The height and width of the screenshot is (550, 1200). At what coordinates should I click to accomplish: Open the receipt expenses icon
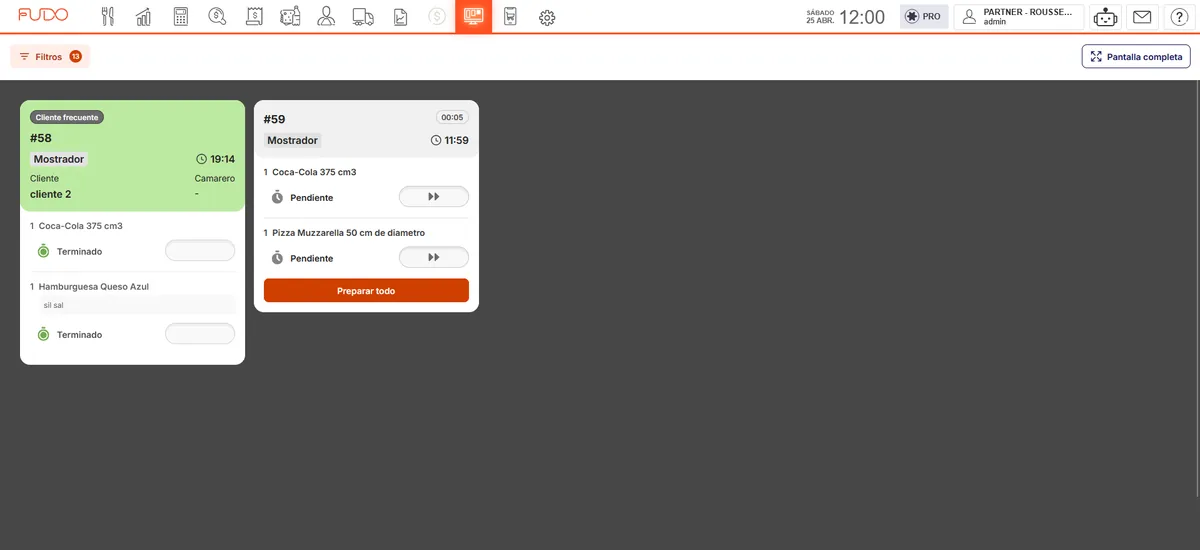254,17
